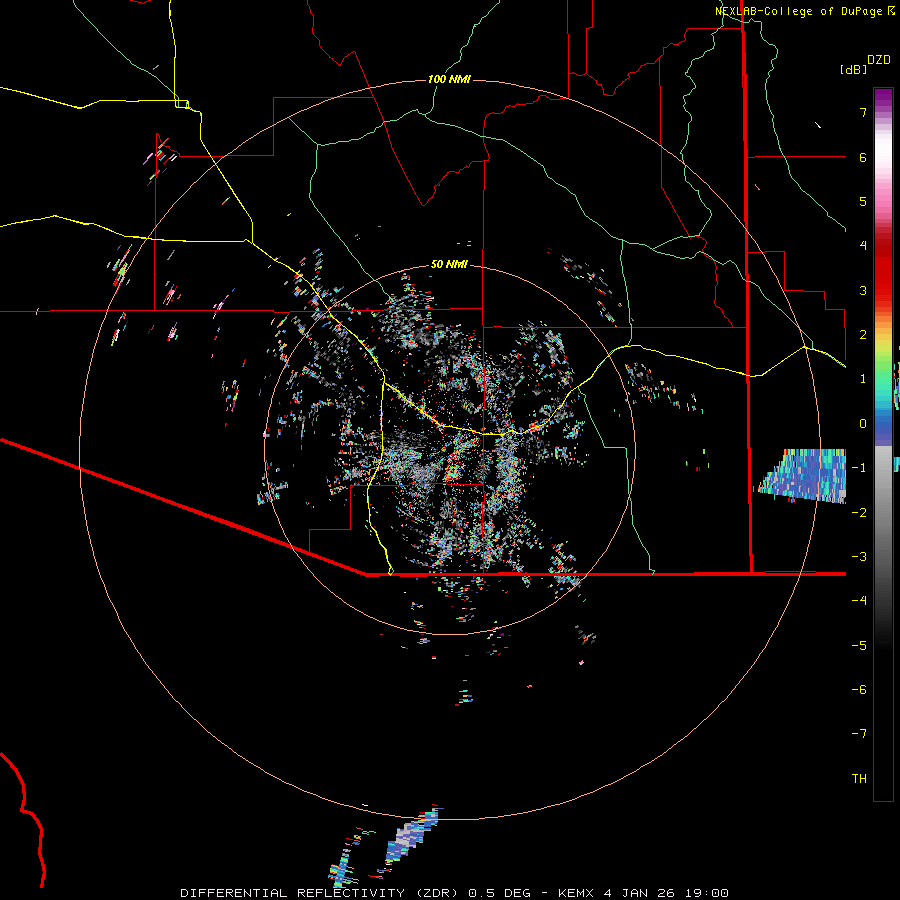Click the DIFFERENTIAL REFLECTIVITY (ZDR) caption
Screen dimensions: 900x900
point(319,893)
